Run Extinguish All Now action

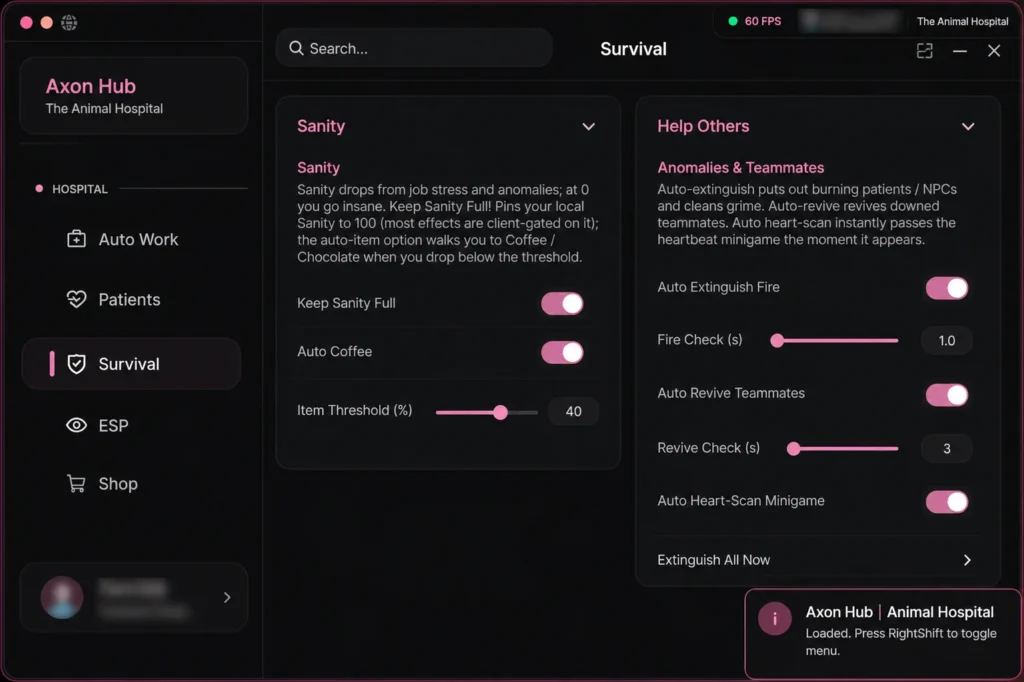(x=814, y=560)
